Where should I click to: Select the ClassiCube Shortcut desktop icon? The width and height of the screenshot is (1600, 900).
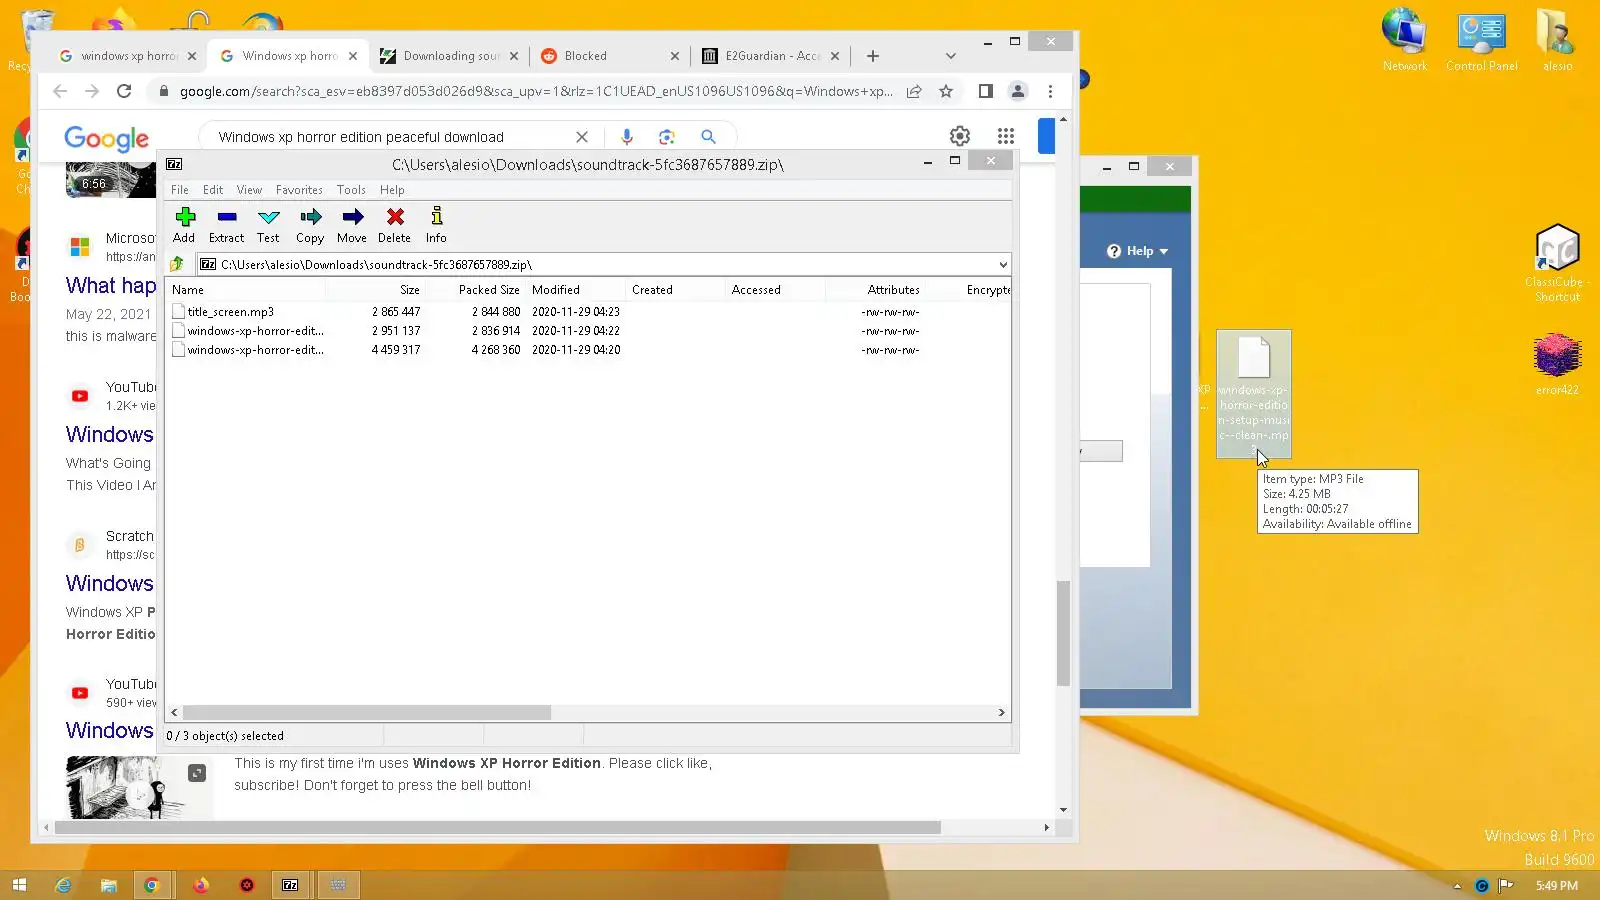click(1557, 262)
